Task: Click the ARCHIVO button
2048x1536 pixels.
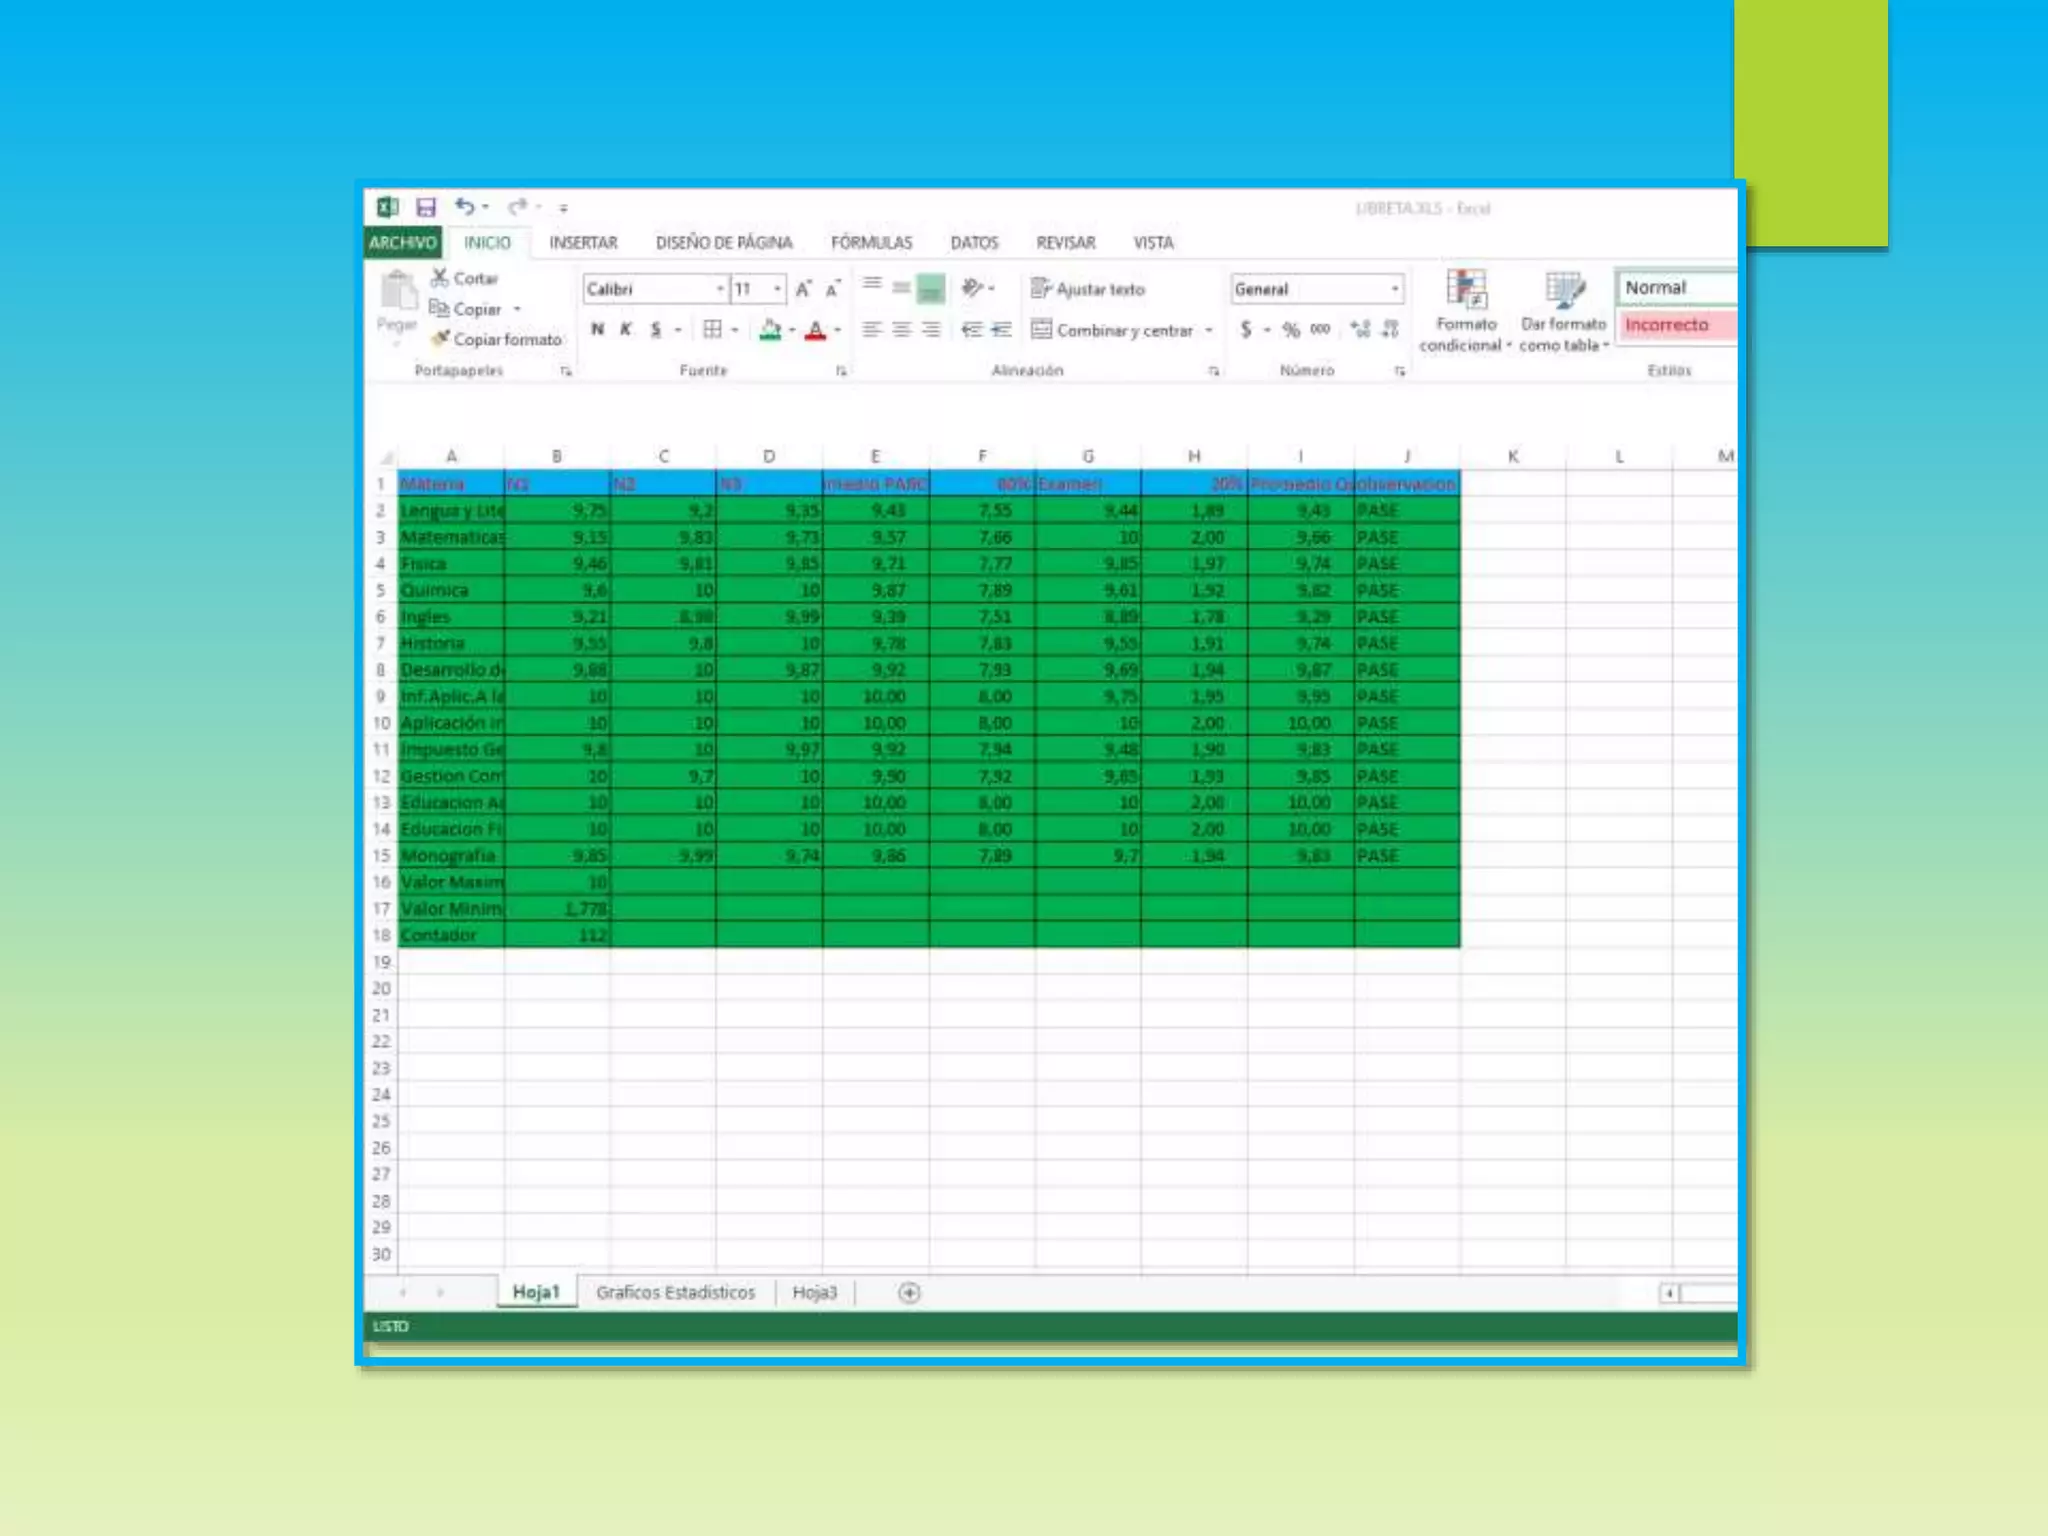Action: 402,243
